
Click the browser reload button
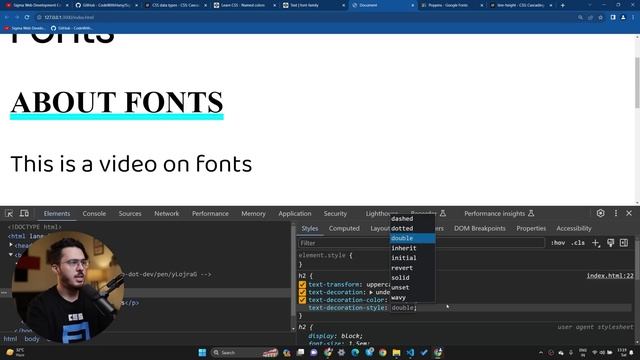pos(27,18)
